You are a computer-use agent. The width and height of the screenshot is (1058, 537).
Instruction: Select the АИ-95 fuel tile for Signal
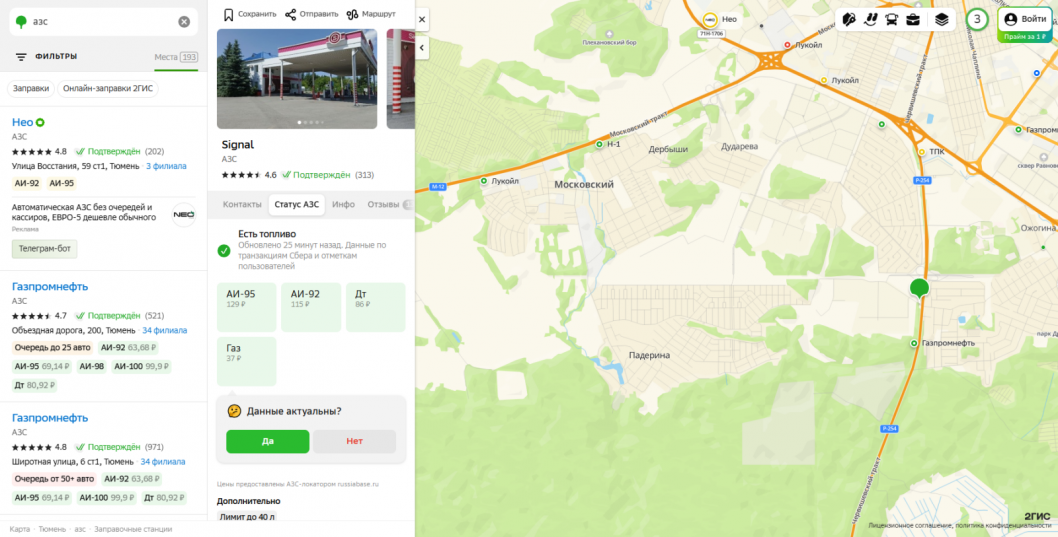tap(246, 307)
